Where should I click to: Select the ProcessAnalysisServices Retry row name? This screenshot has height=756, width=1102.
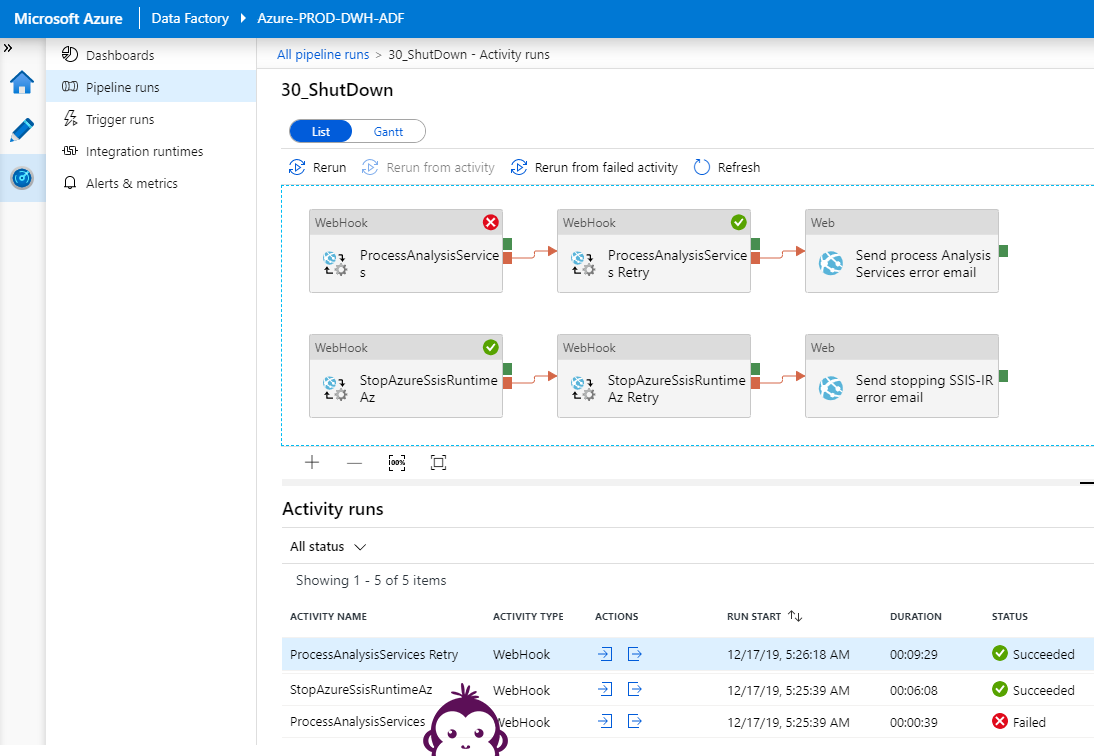[374, 655]
